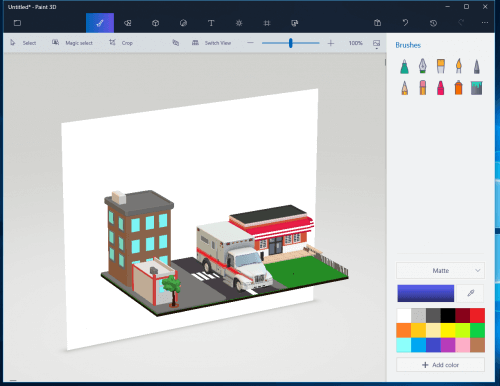Open the 2D shapes tab
The image size is (500, 386).
coord(128,23)
